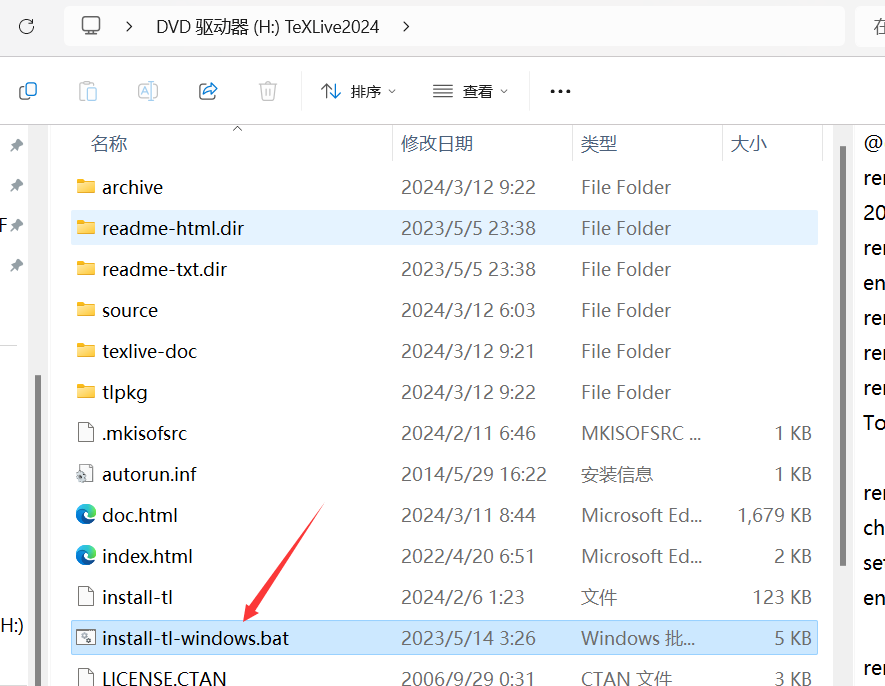Open the three-dot more options menu
The height and width of the screenshot is (686, 885).
click(x=560, y=91)
